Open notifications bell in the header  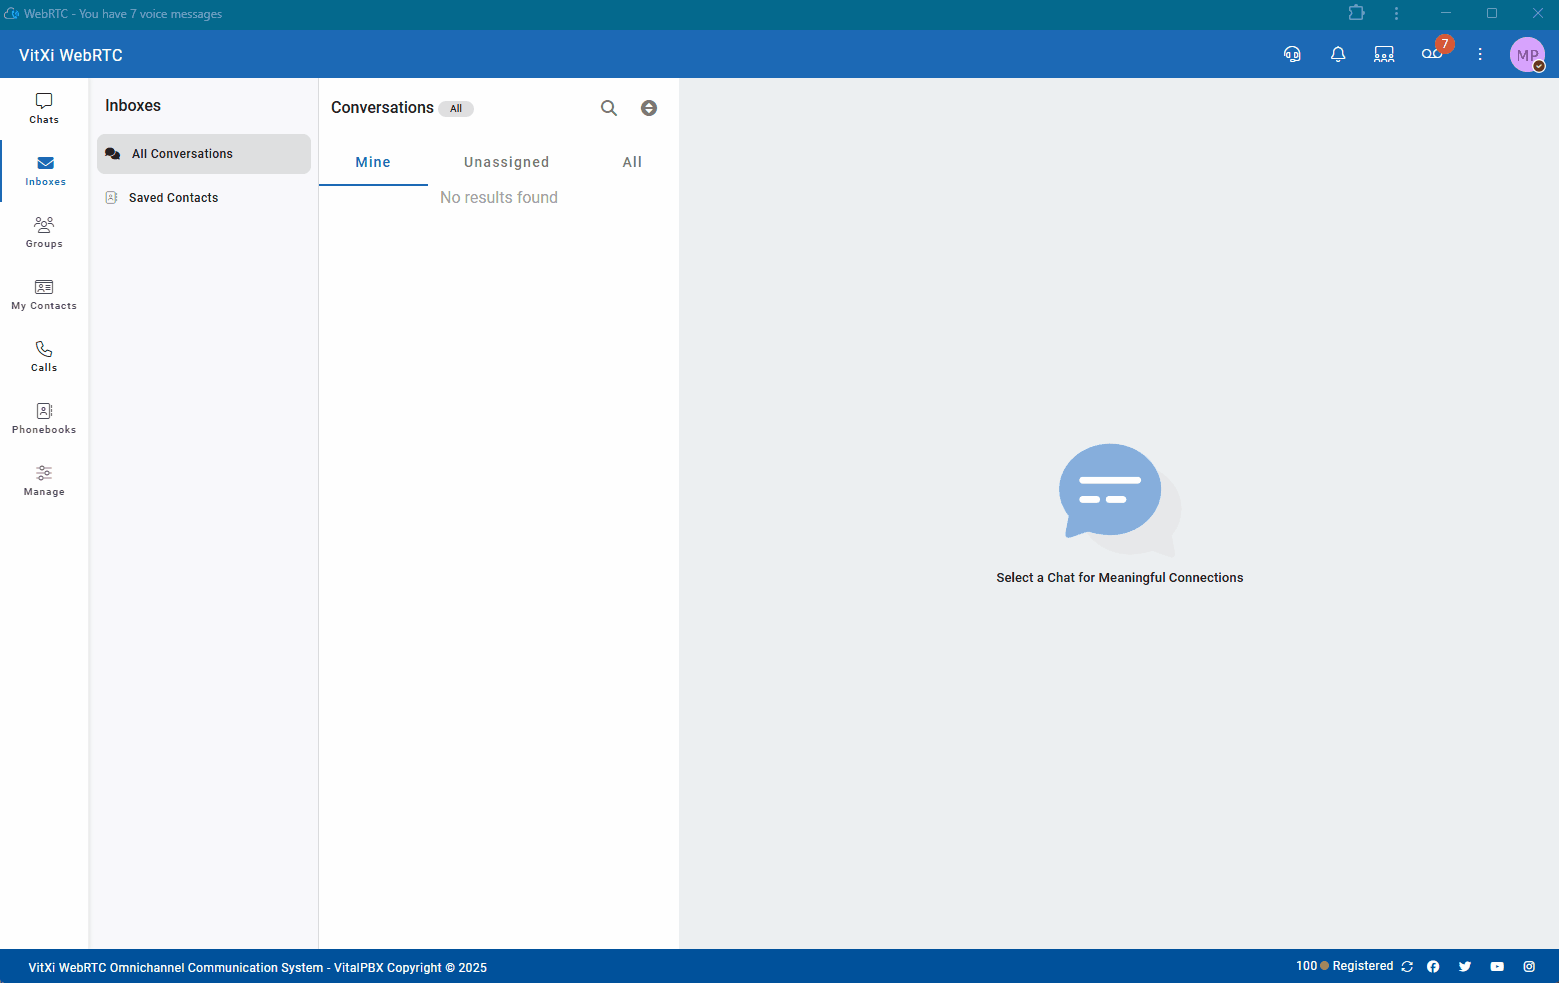tap(1338, 54)
